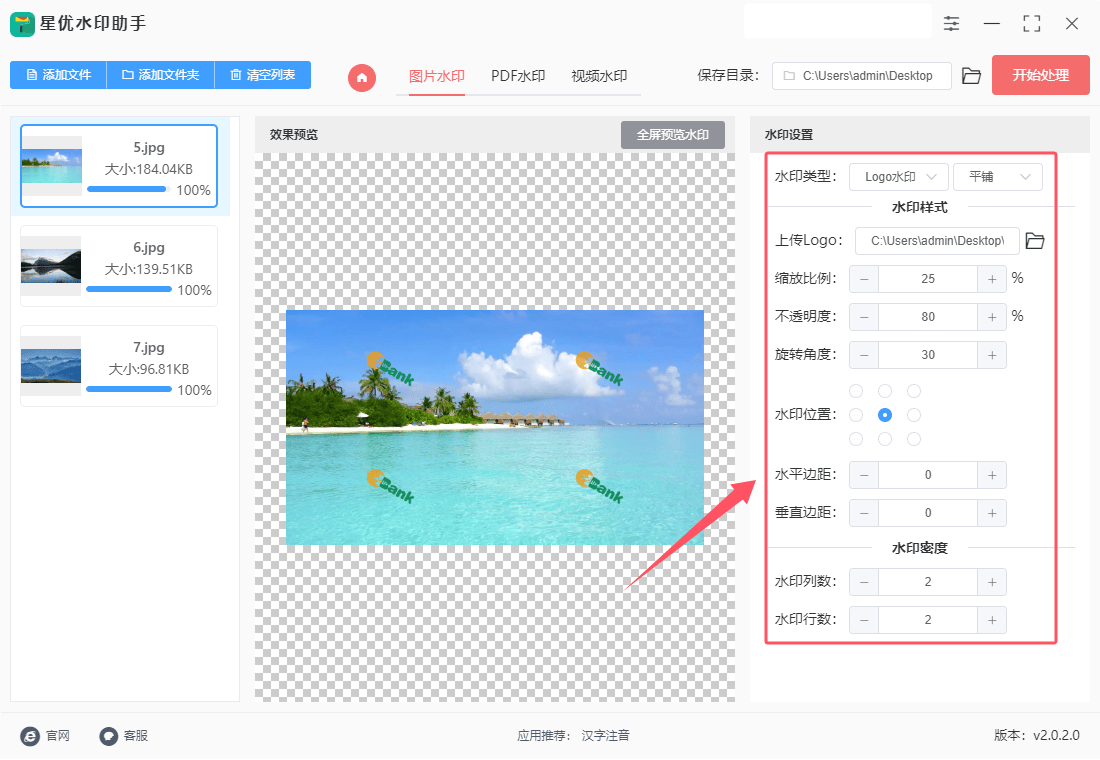
Task: Open the save directory folder browser
Action: [x=971, y=76]
